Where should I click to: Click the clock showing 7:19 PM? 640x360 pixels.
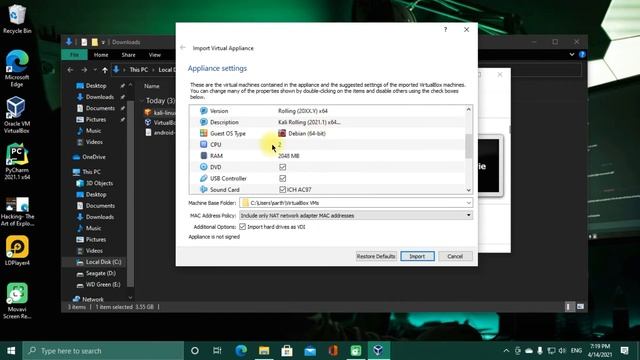[599, 351]
